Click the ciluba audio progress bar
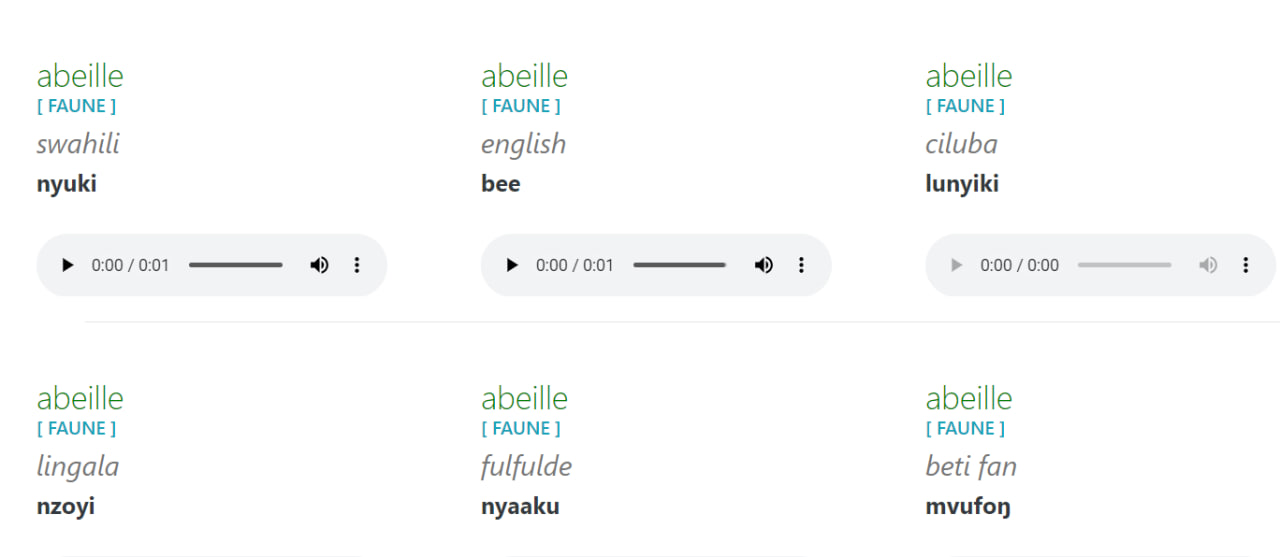1280x557 pixels. pyautogui.click(x=1125, y=265)
